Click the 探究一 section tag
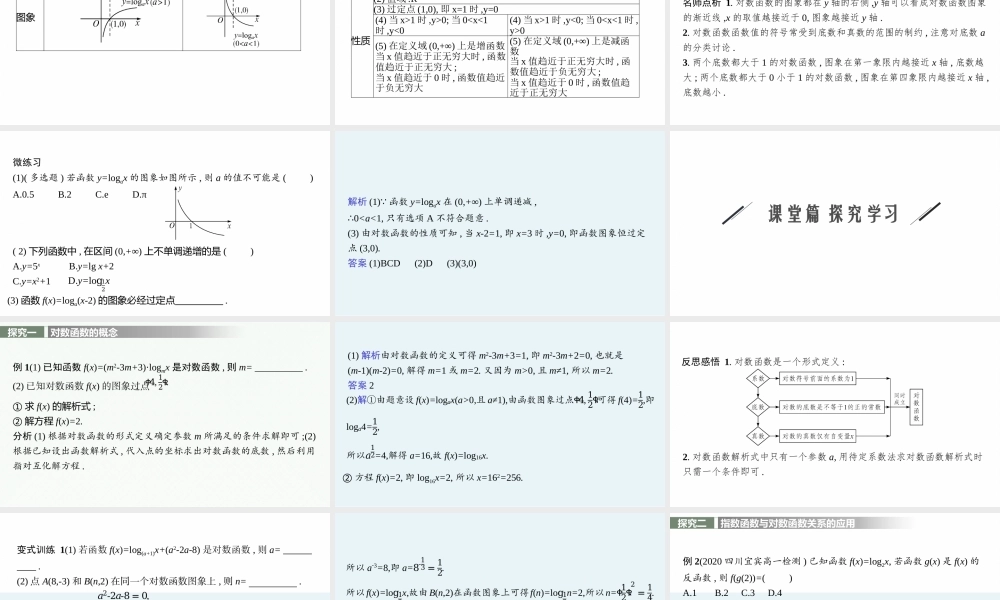This screenshot has width=1000, height=600. [22, 332]
